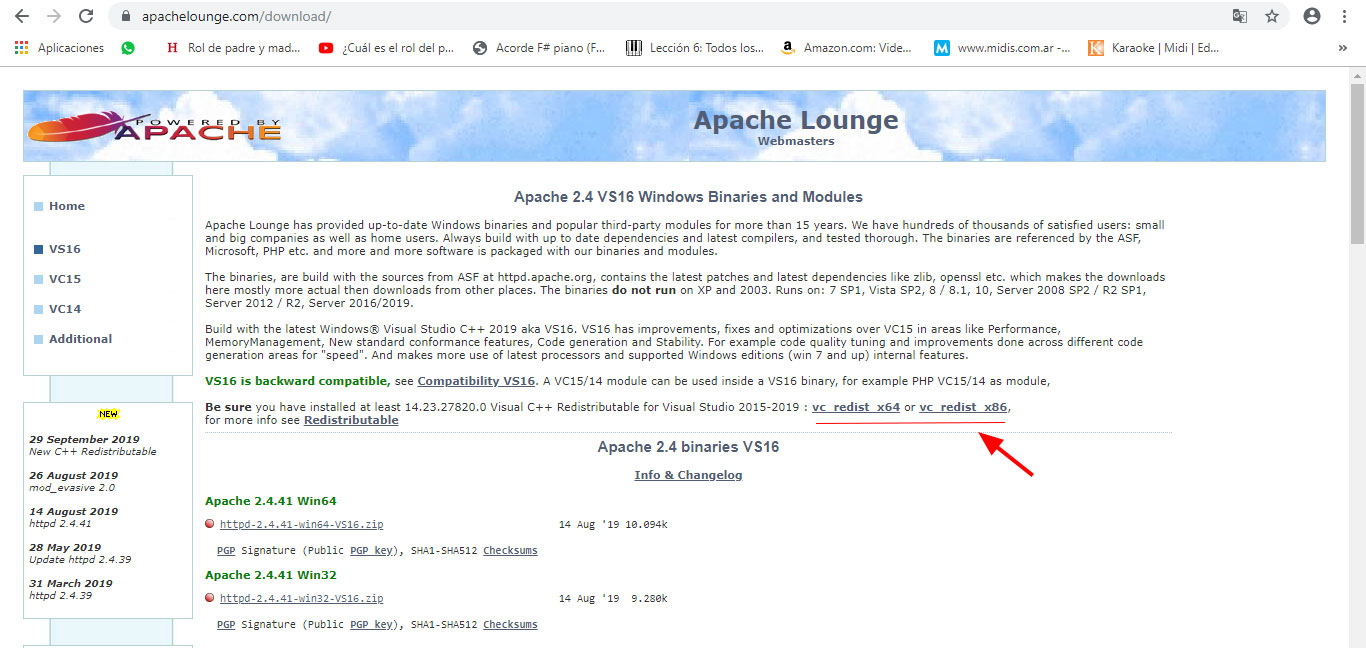Click the '31 March 2019' news entry
This screenshot has width=1366, height=648.
(71, 589)
